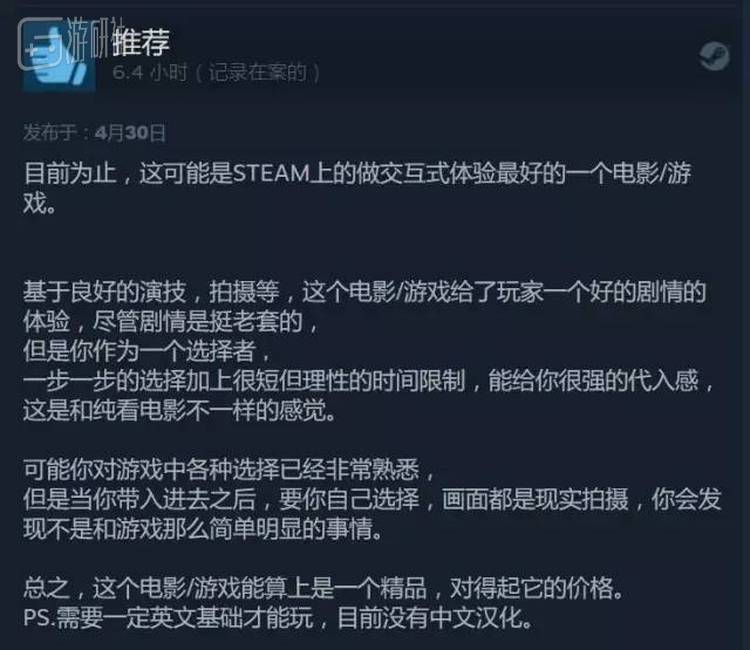Click the 游研社 watermark text
Screen dimensions: 750x650
pos(96,39)
